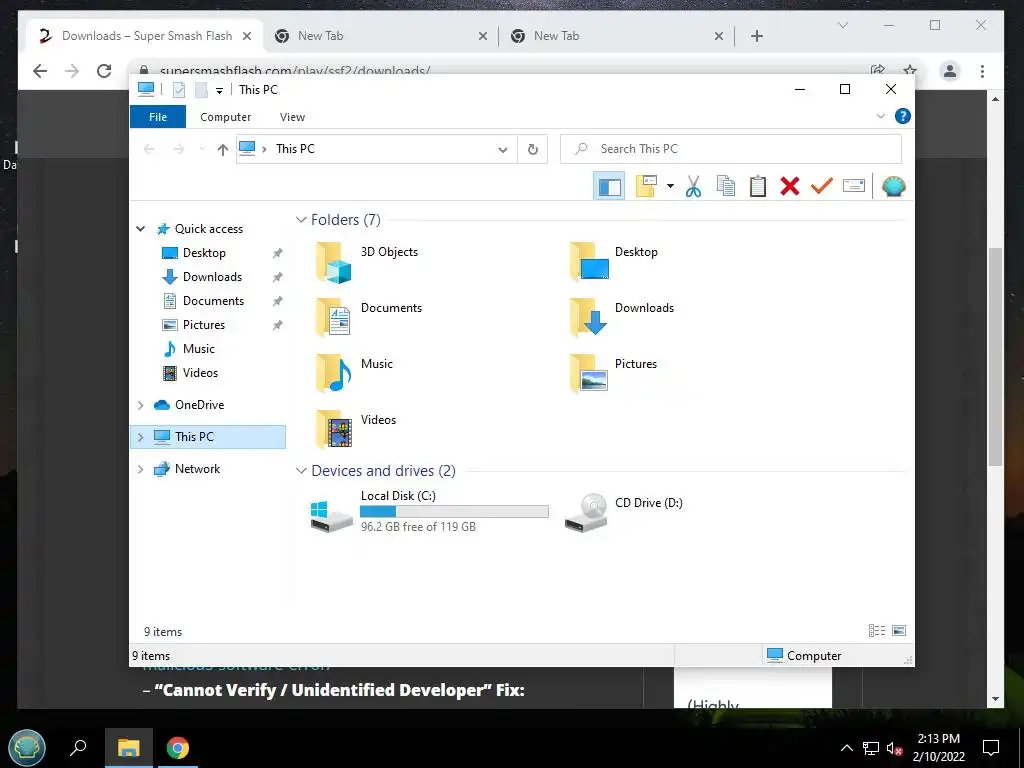This screenshot has height=768, width=1024.
Task: Click the Properties quick access toolbar icon
Action: pyautogui.click(x=178, y=90)
